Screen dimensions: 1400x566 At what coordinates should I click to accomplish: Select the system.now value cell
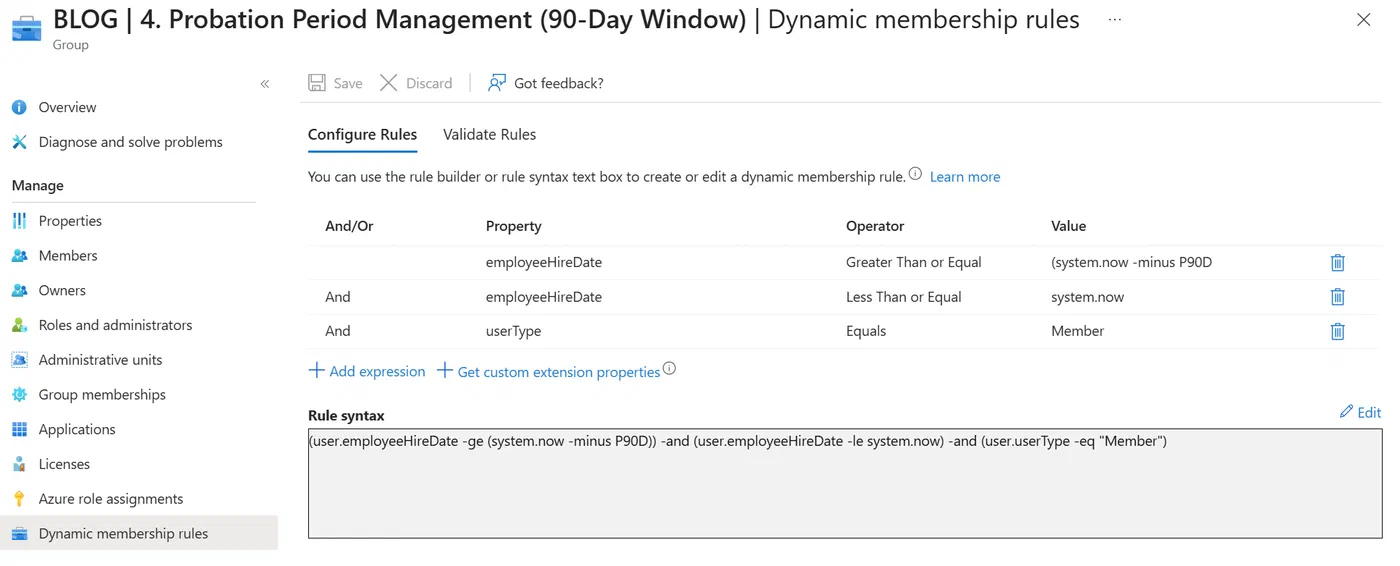pos(1088,297)
